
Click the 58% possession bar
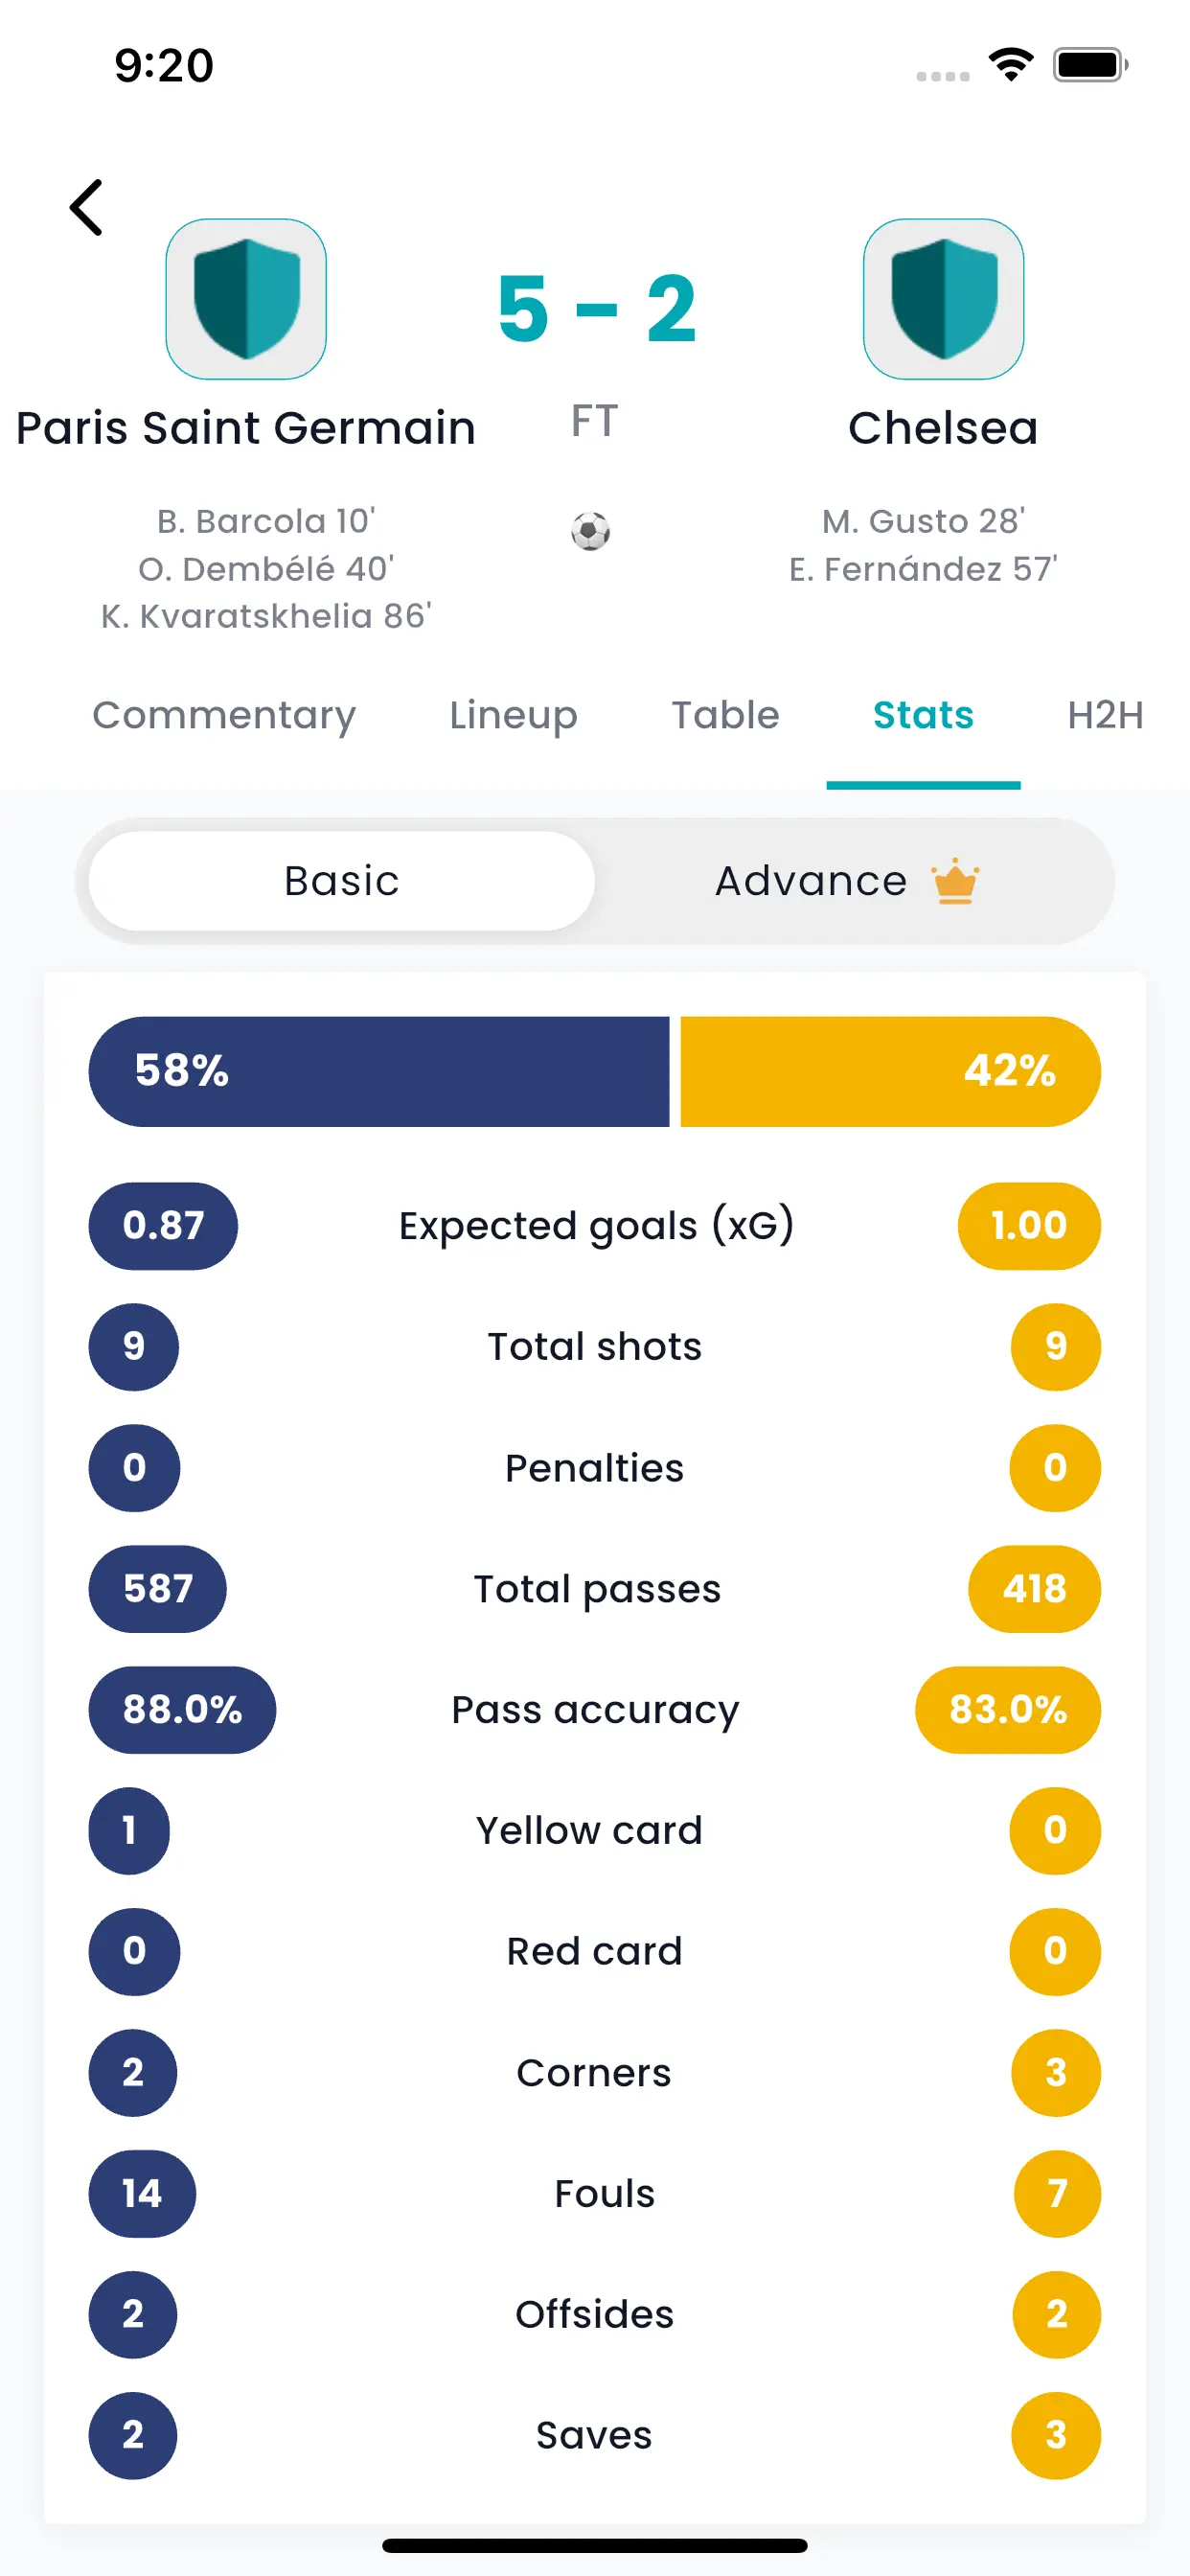coord(380,1070)
